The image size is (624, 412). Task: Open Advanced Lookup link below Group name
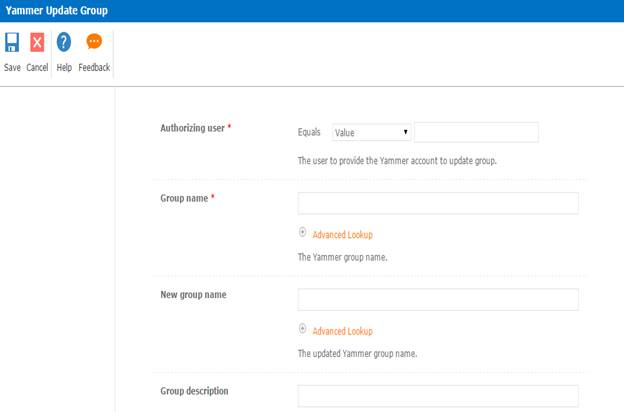pos(342,235)
